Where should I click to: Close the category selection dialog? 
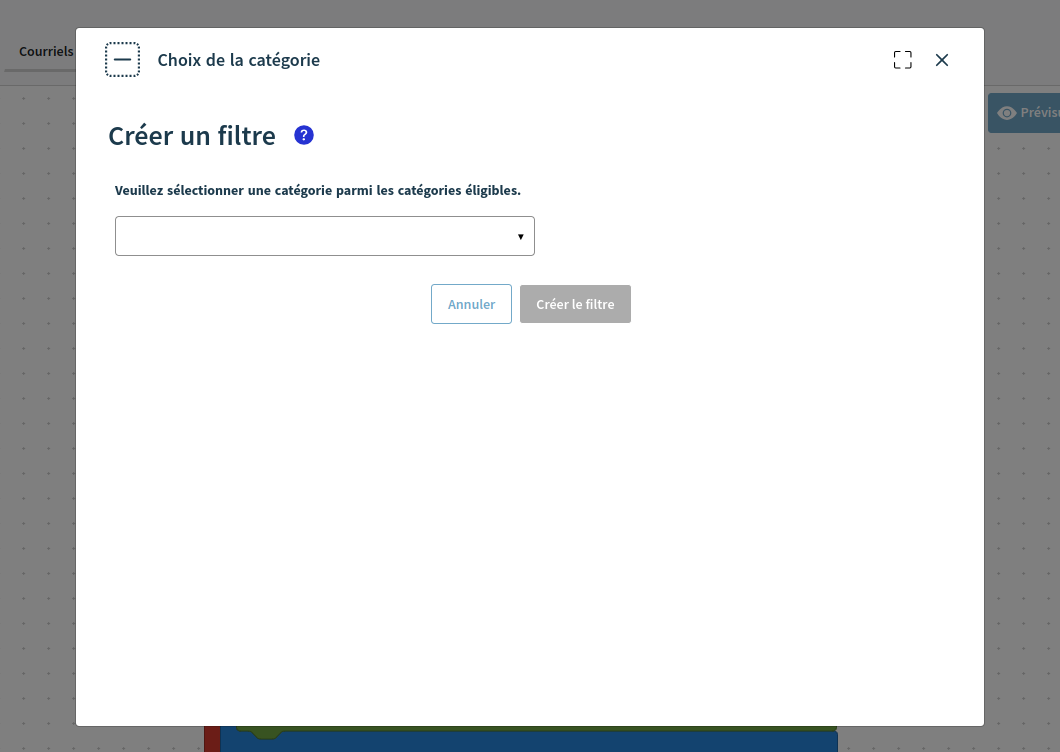(x=941, y=59)
